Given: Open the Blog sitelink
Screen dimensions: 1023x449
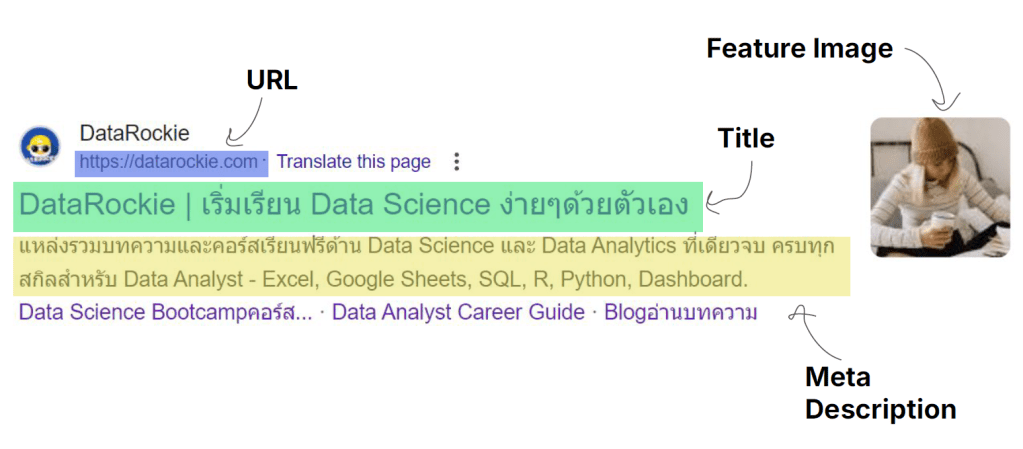Looking at the screenshot, I should point(680,312).
